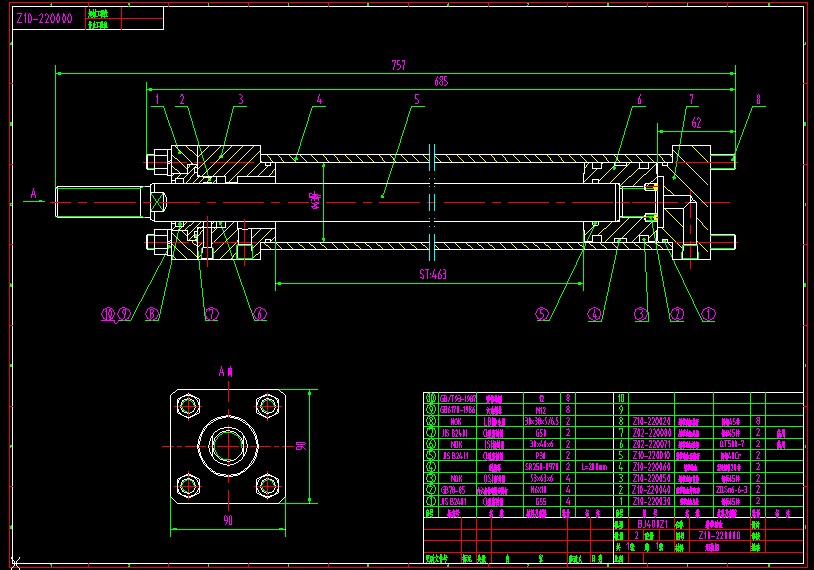Select the QT500-7 material cell

[731, 444]
